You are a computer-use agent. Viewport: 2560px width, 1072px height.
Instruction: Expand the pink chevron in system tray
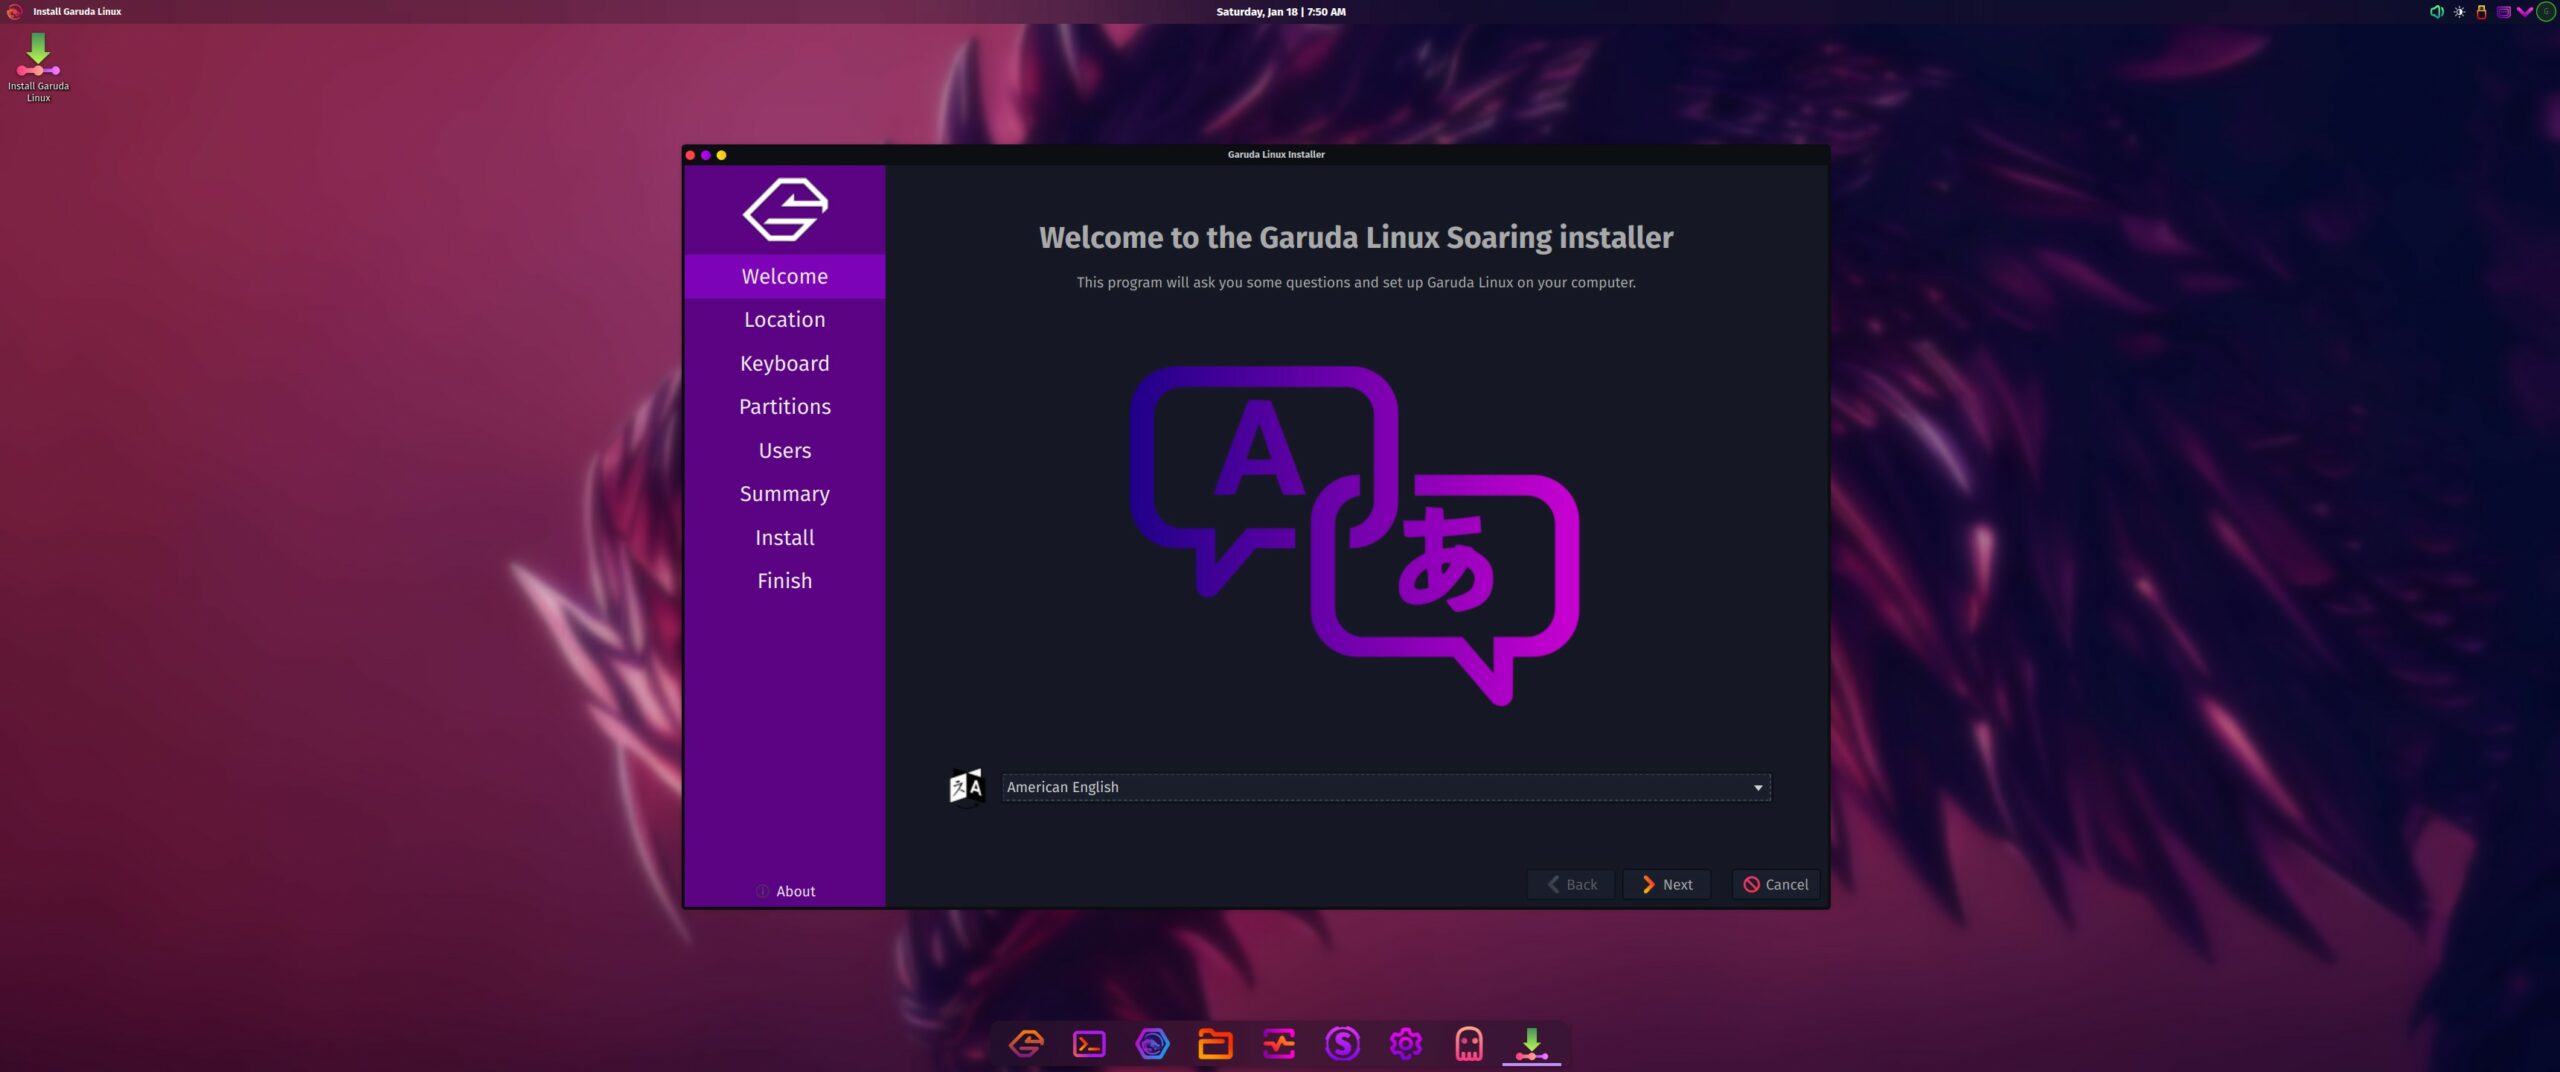pos(2524,12)
